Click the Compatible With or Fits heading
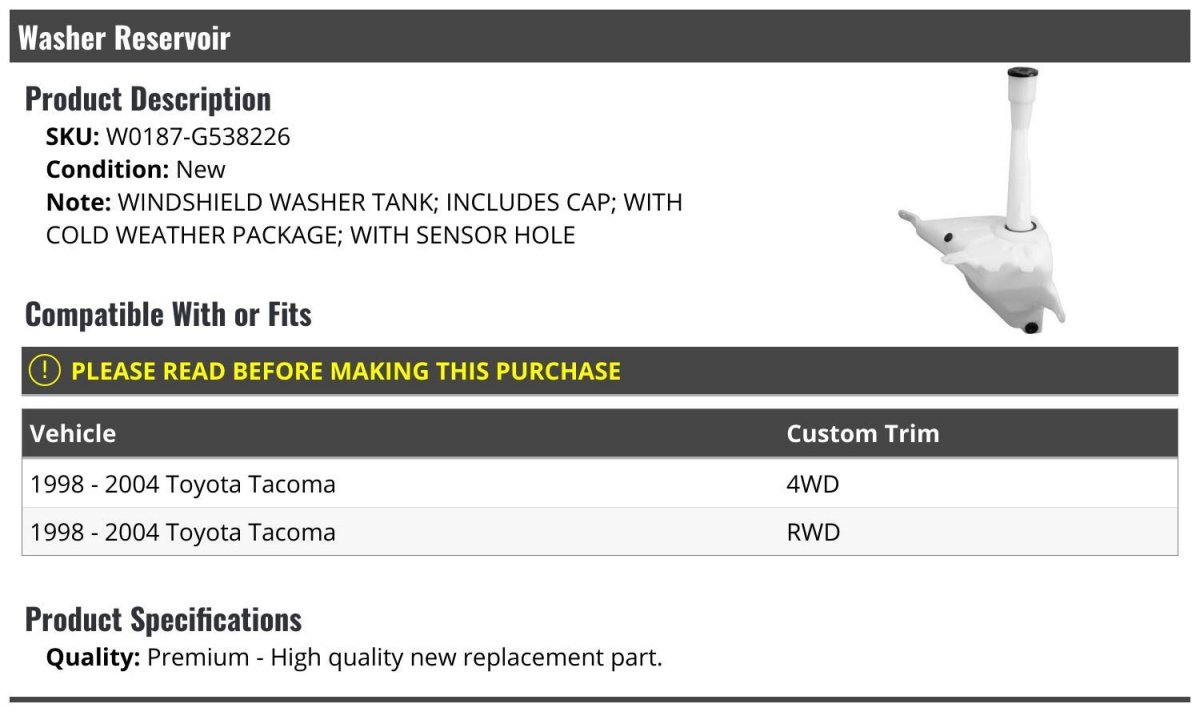This screenshot has height=712, width=1200. [x=168, y=315]
